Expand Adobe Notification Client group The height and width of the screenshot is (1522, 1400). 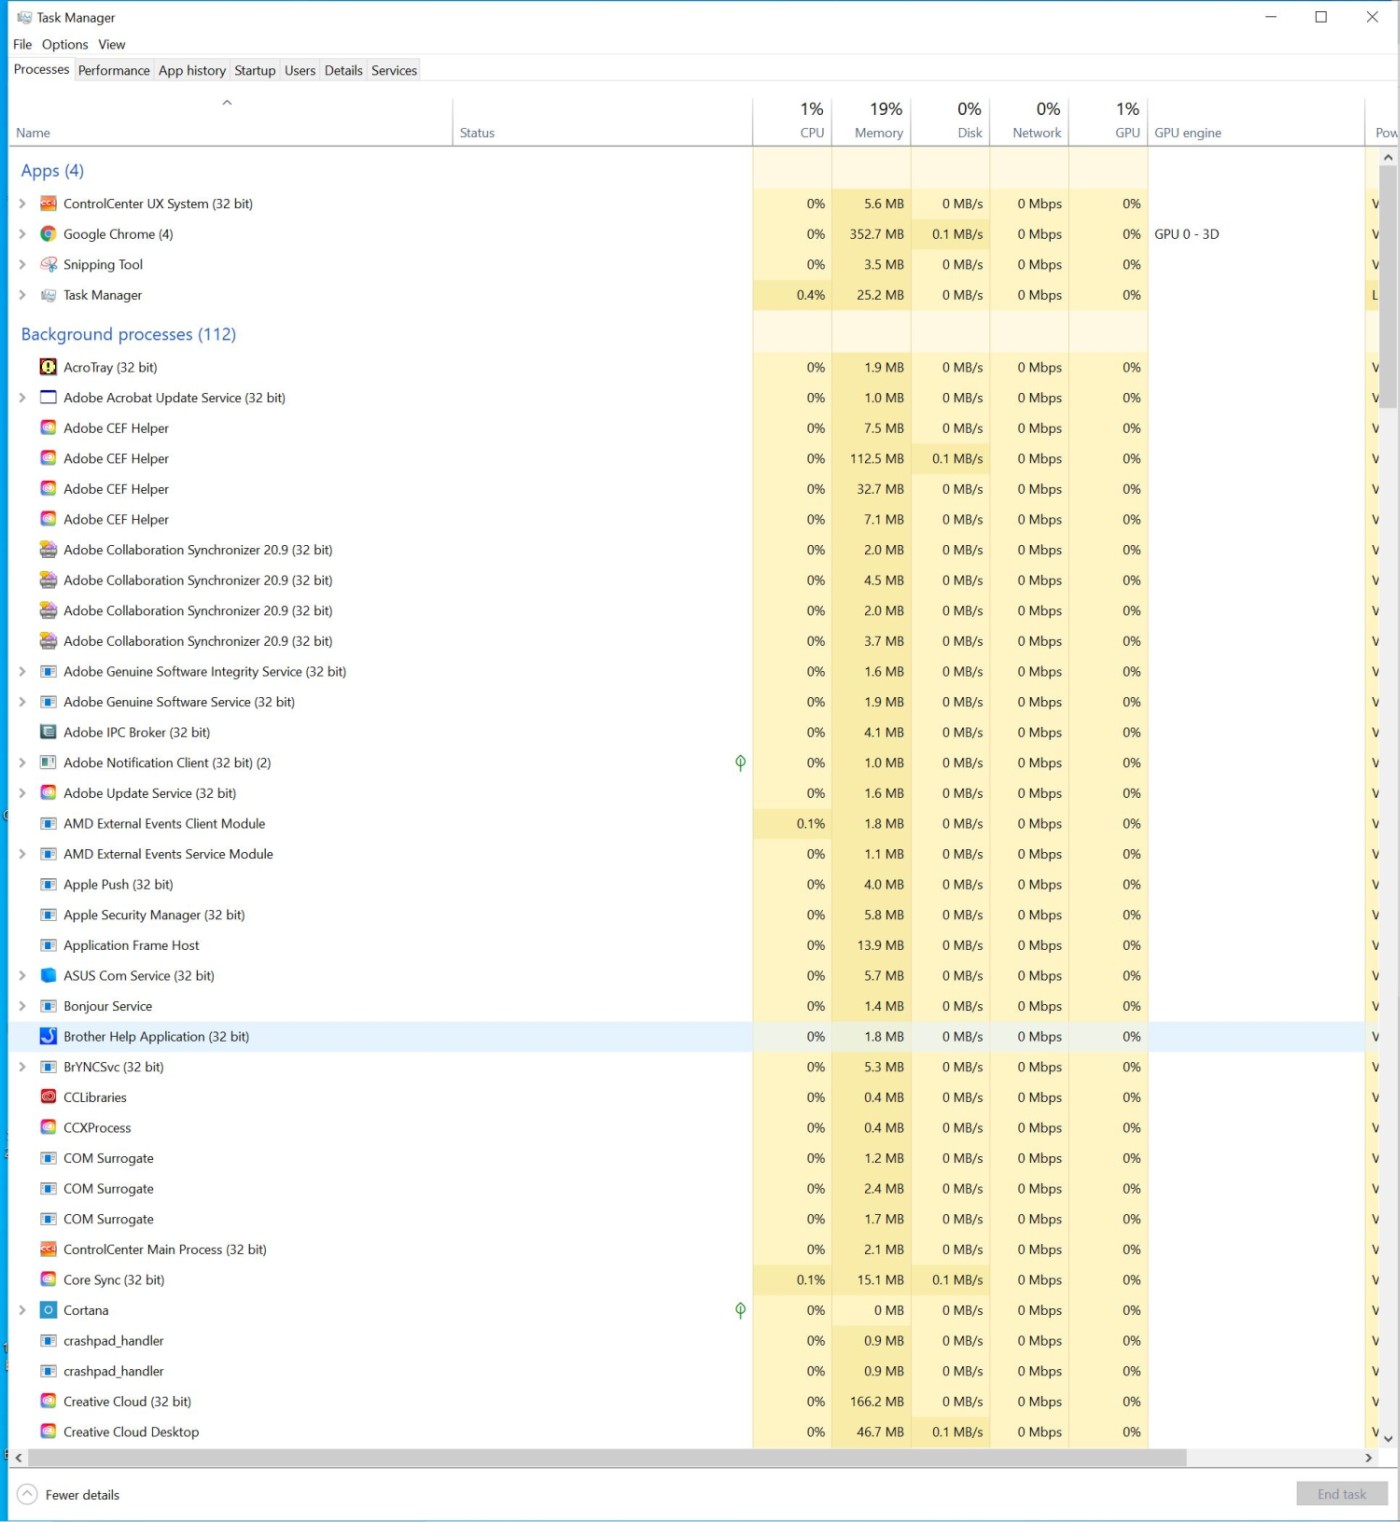click(22, 763)
